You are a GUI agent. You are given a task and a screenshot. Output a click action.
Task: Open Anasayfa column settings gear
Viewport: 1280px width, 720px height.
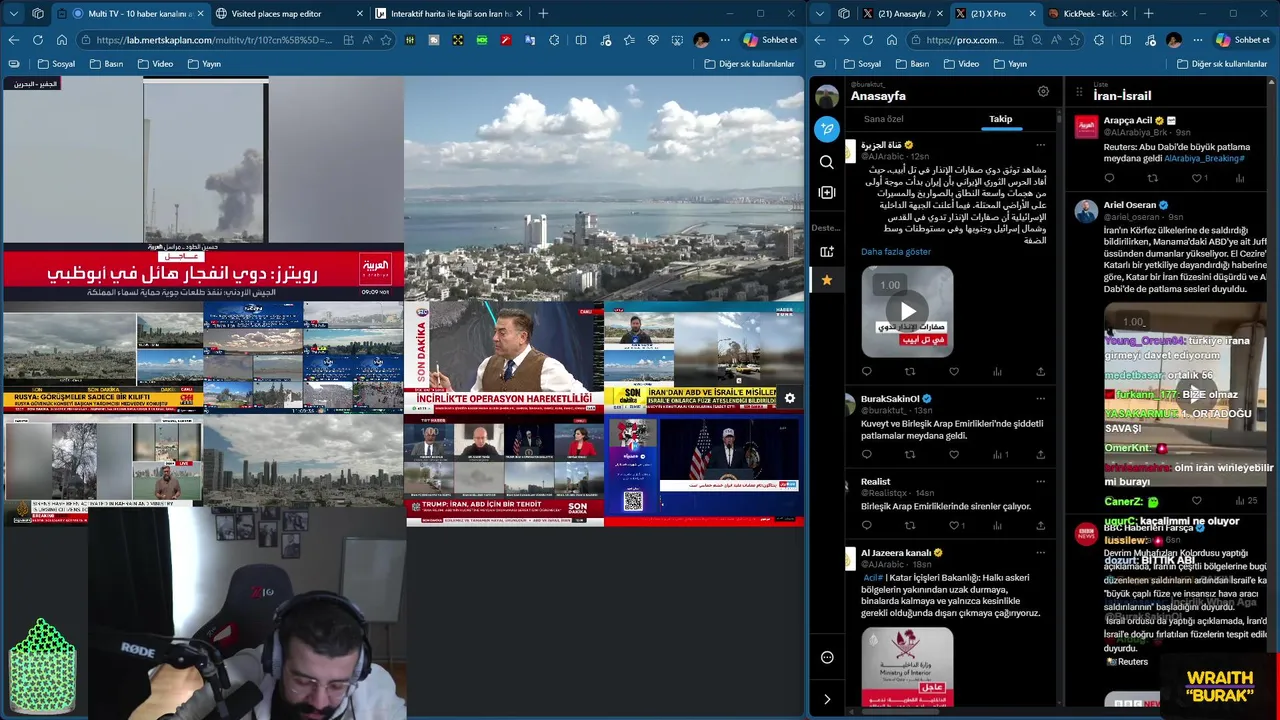1043,91
